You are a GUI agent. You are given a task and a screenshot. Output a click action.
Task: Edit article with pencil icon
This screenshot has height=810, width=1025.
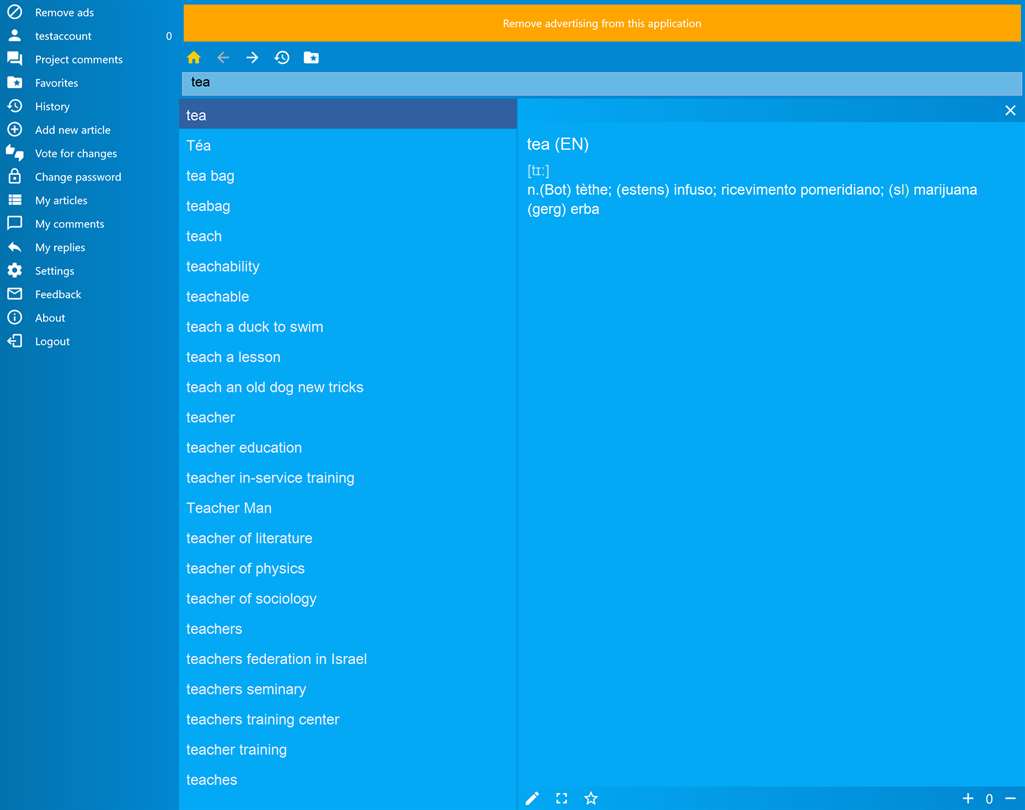click(x=532, y=798)
